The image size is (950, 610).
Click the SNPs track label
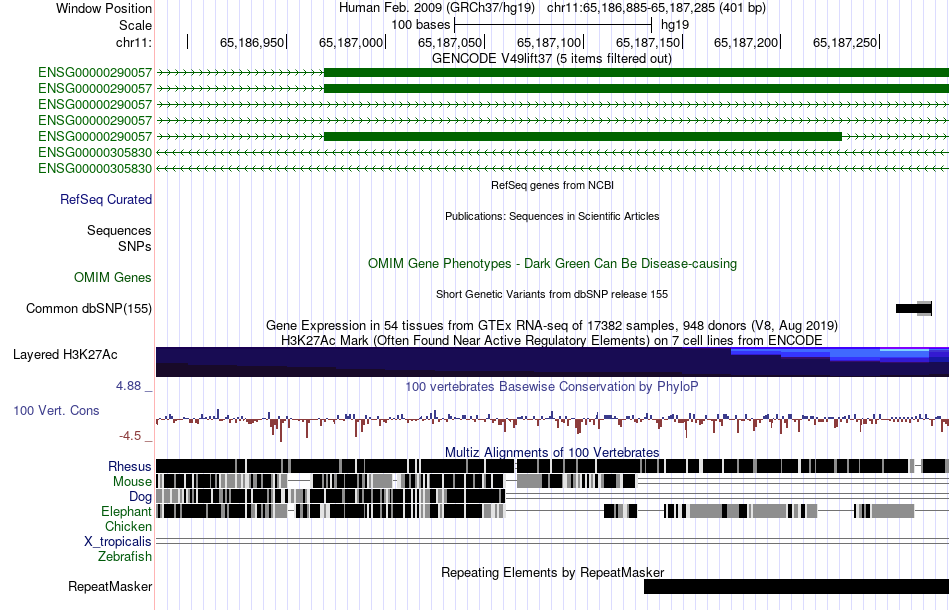click(135, 247)
